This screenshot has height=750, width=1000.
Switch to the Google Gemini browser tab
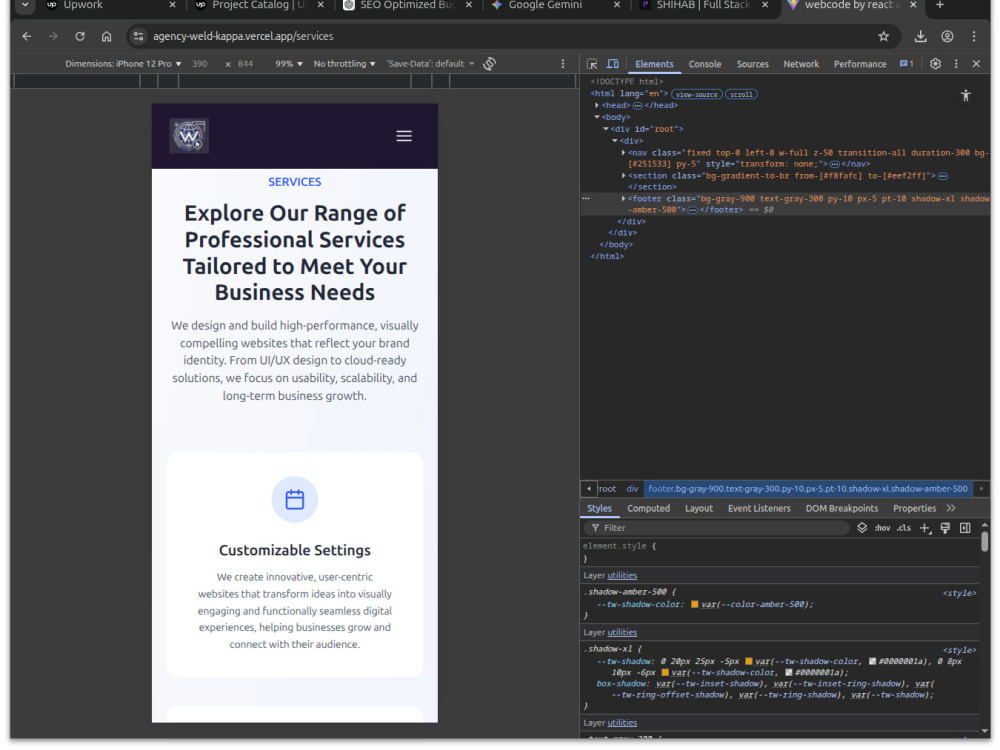(x=556, y=5)
